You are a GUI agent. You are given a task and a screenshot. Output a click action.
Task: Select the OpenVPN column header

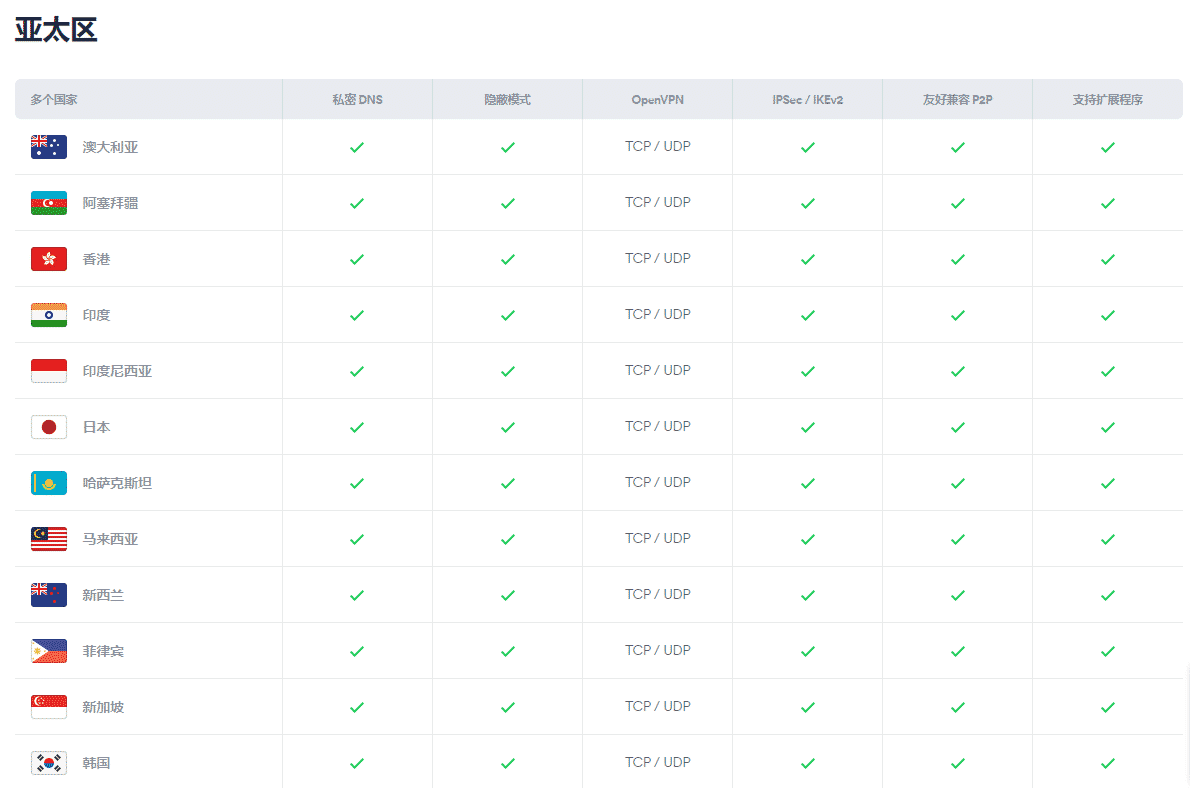coord(657,100)
